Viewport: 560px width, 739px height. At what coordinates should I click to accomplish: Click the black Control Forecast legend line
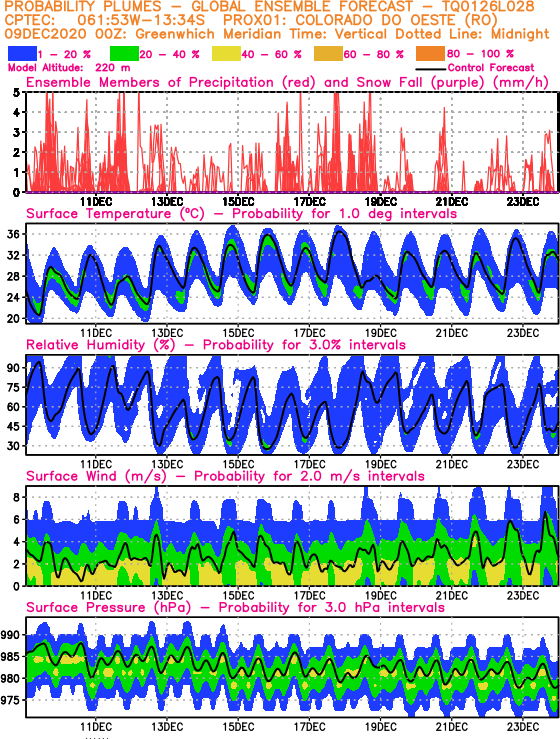tap(431, 68)
